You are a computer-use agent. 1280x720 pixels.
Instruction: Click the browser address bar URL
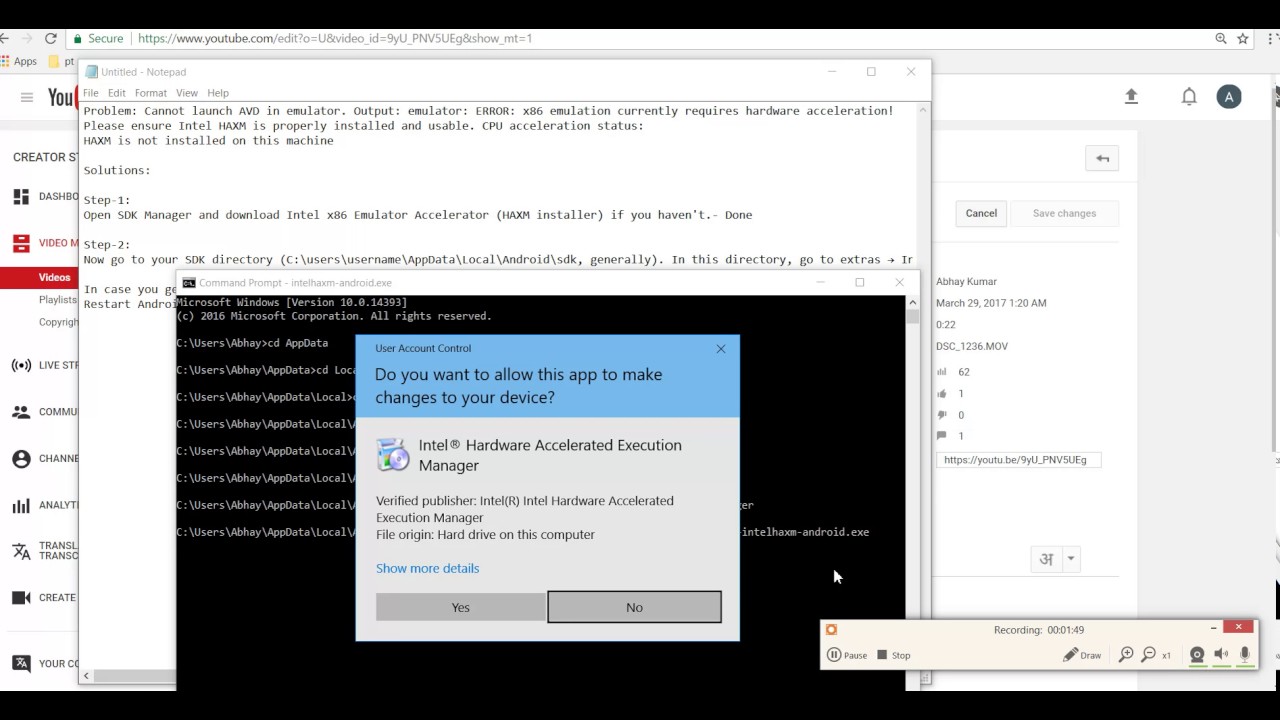(x=335, y=38)
